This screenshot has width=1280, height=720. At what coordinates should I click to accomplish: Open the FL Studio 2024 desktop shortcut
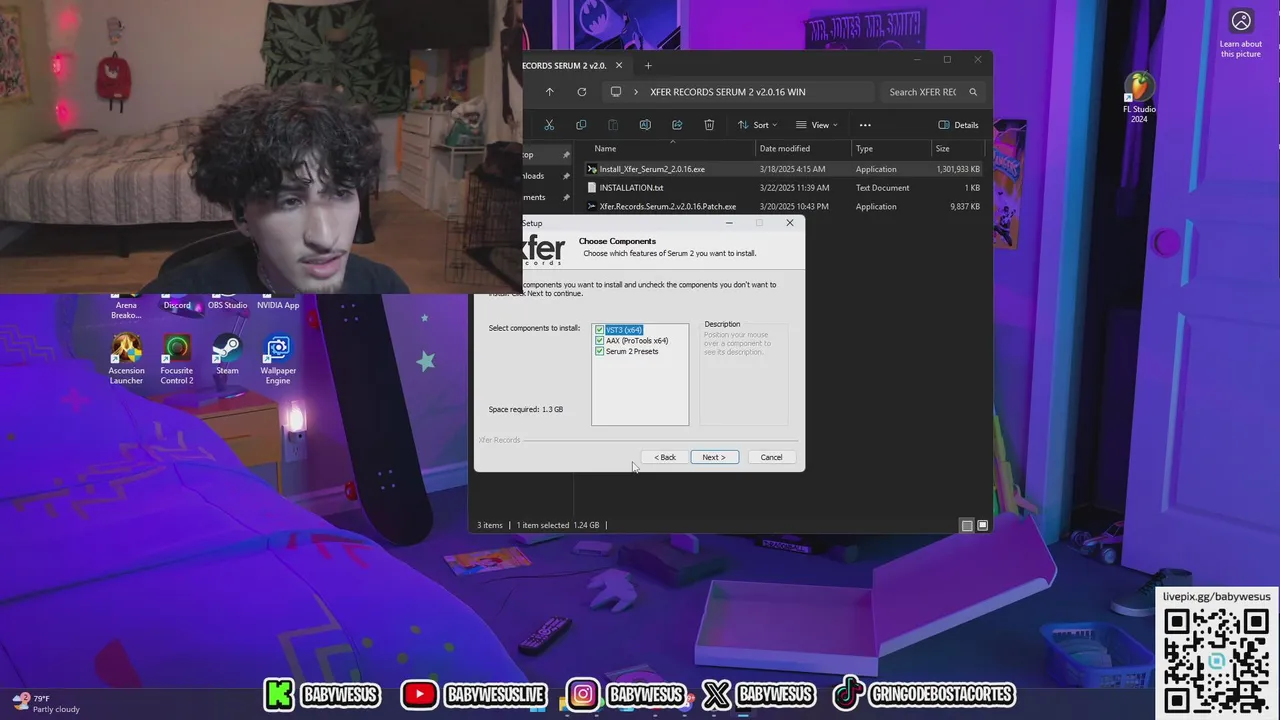[1139, 98]
